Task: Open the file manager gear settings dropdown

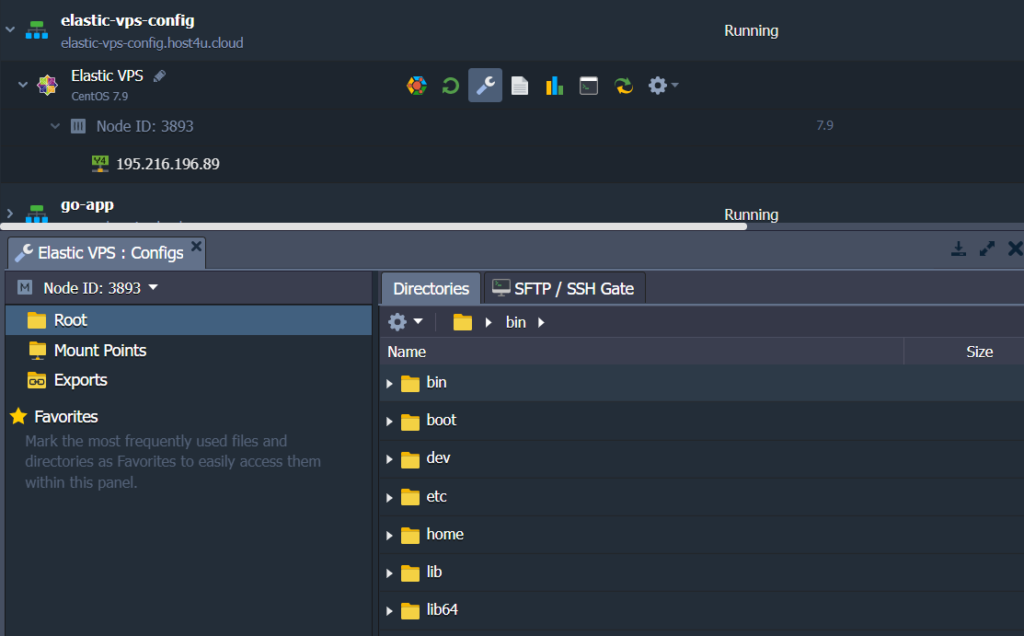Action: tap(405, 322)
